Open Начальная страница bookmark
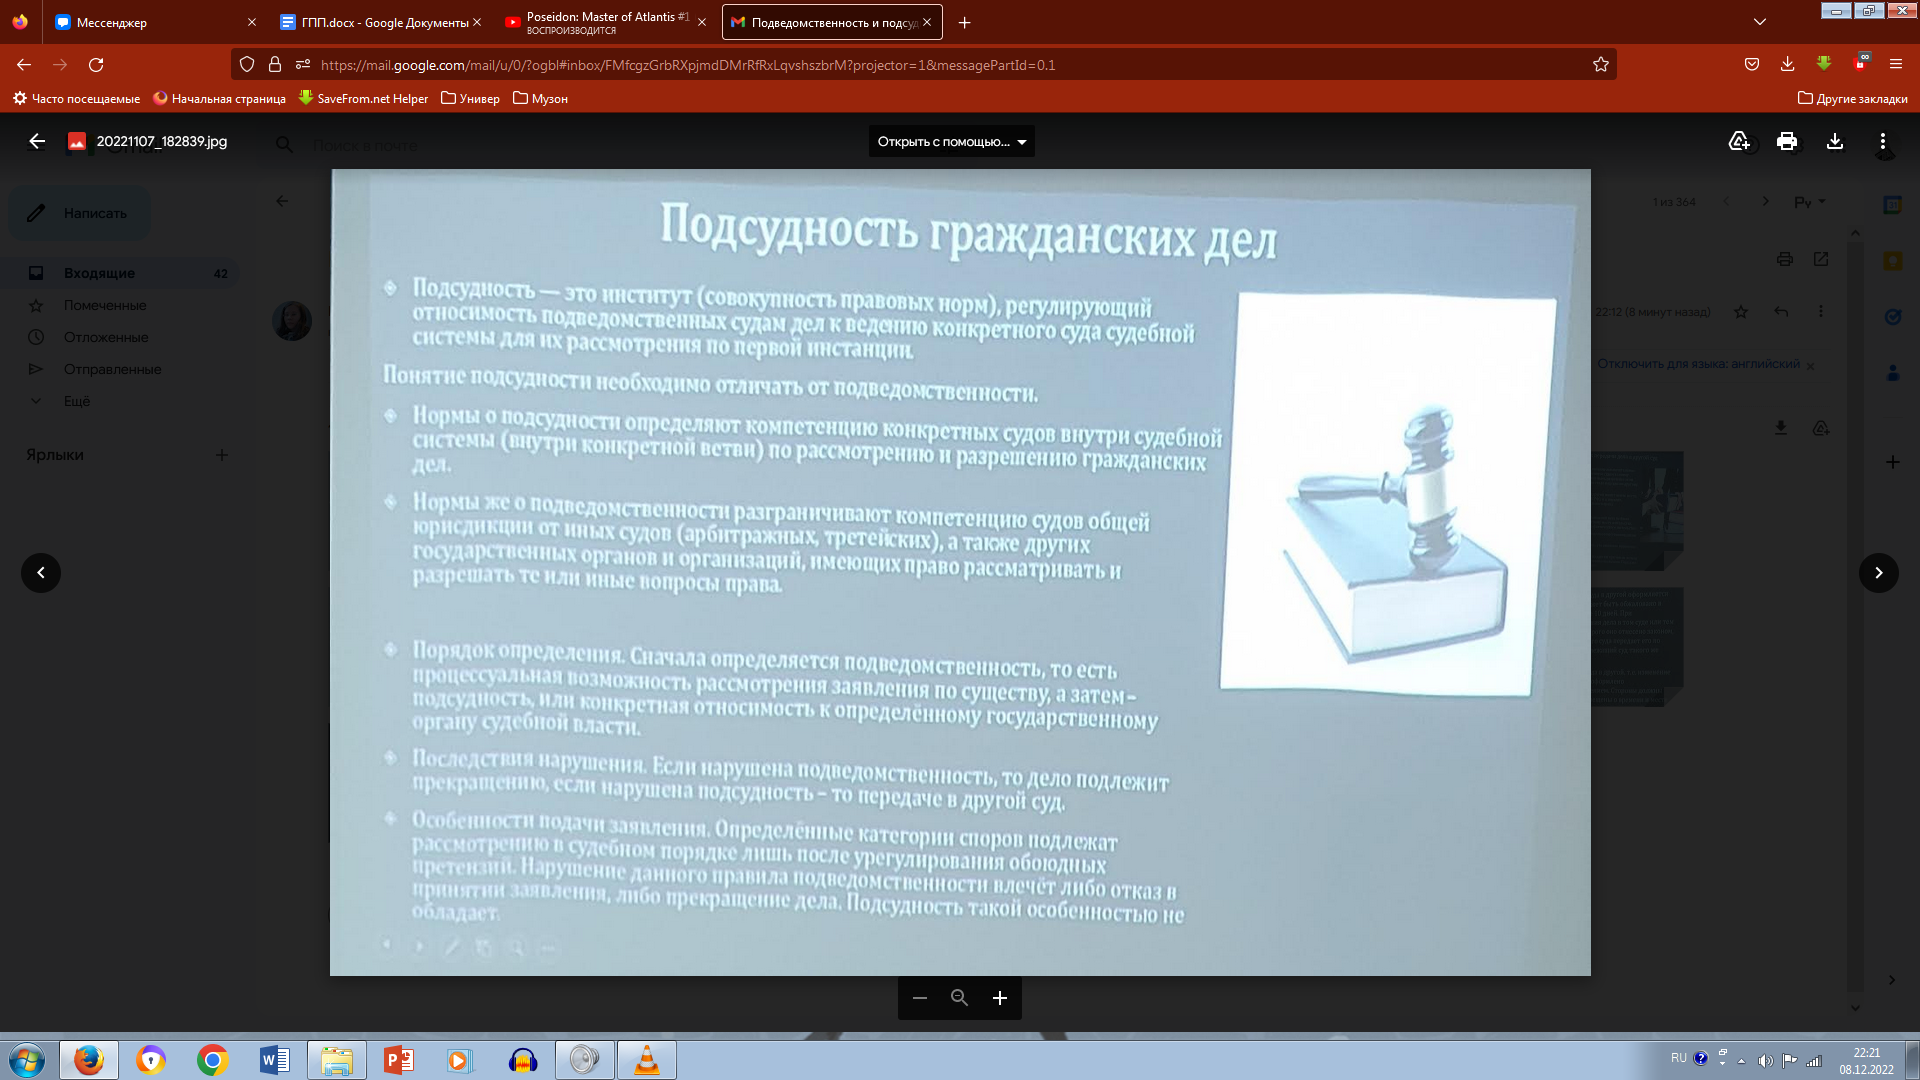 click(x=219, y=98)
